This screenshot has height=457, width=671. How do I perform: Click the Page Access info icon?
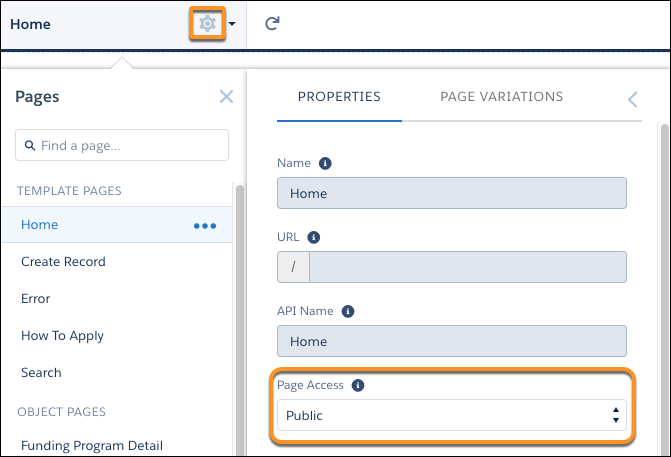tap(358, 385)
